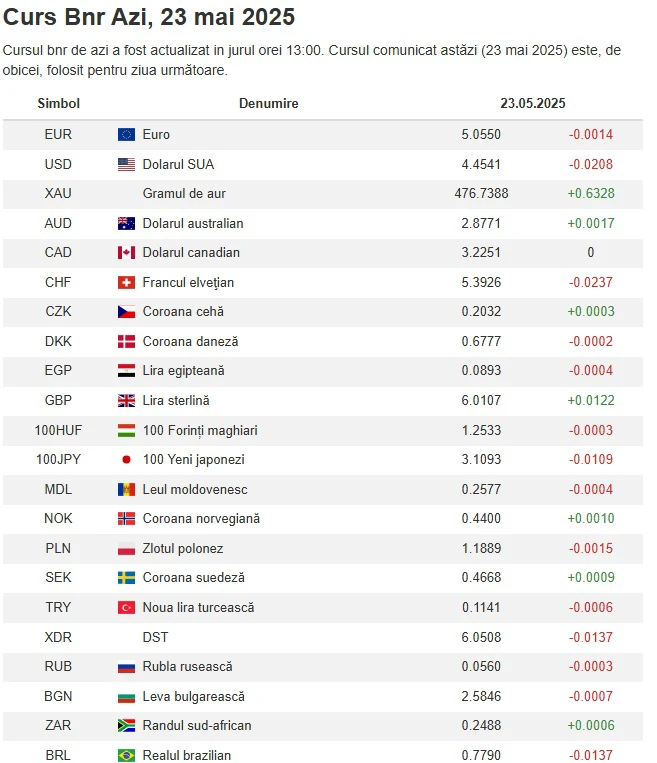Click the XDR symbol cell
Image resolution: width=657 pixels, height=763 pixels.
(58, 637)
